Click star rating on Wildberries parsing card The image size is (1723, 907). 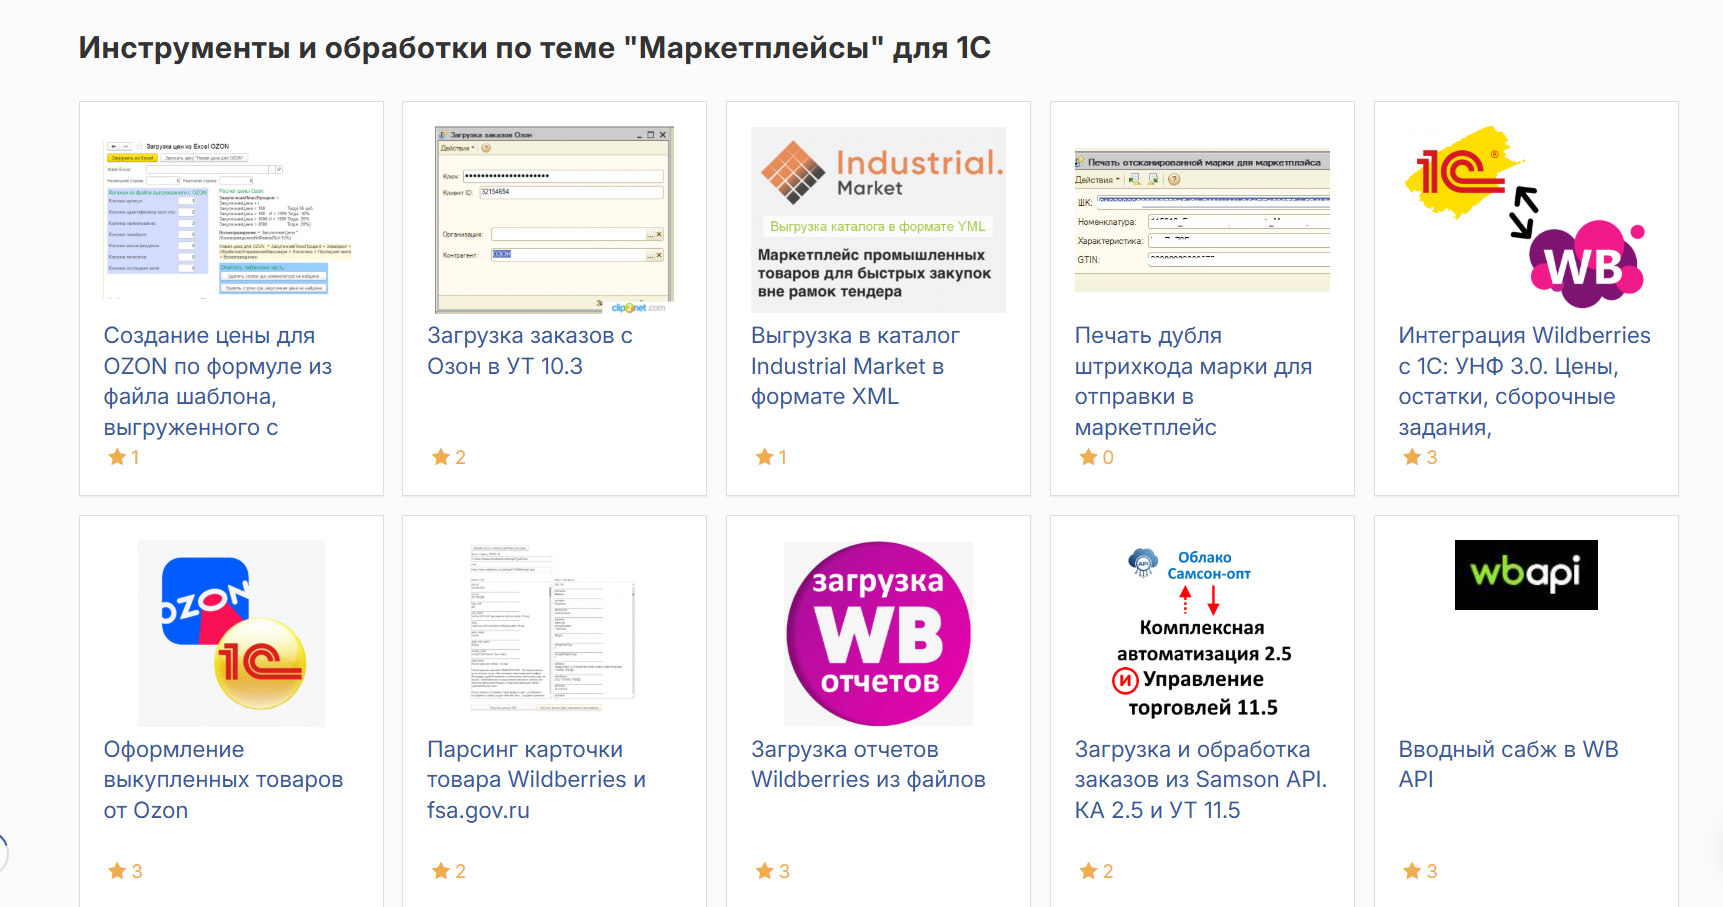tap(449, 871)
